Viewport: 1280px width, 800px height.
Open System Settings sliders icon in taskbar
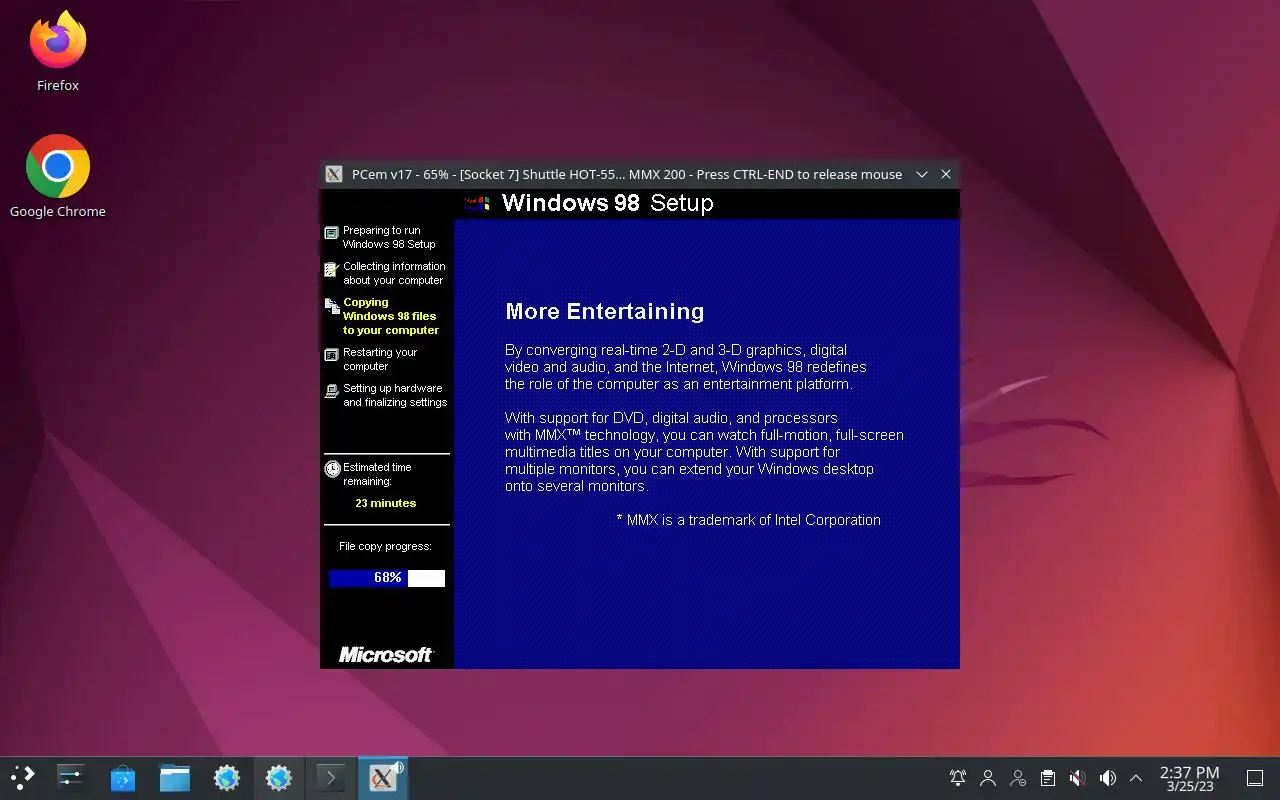pos(71,778)
